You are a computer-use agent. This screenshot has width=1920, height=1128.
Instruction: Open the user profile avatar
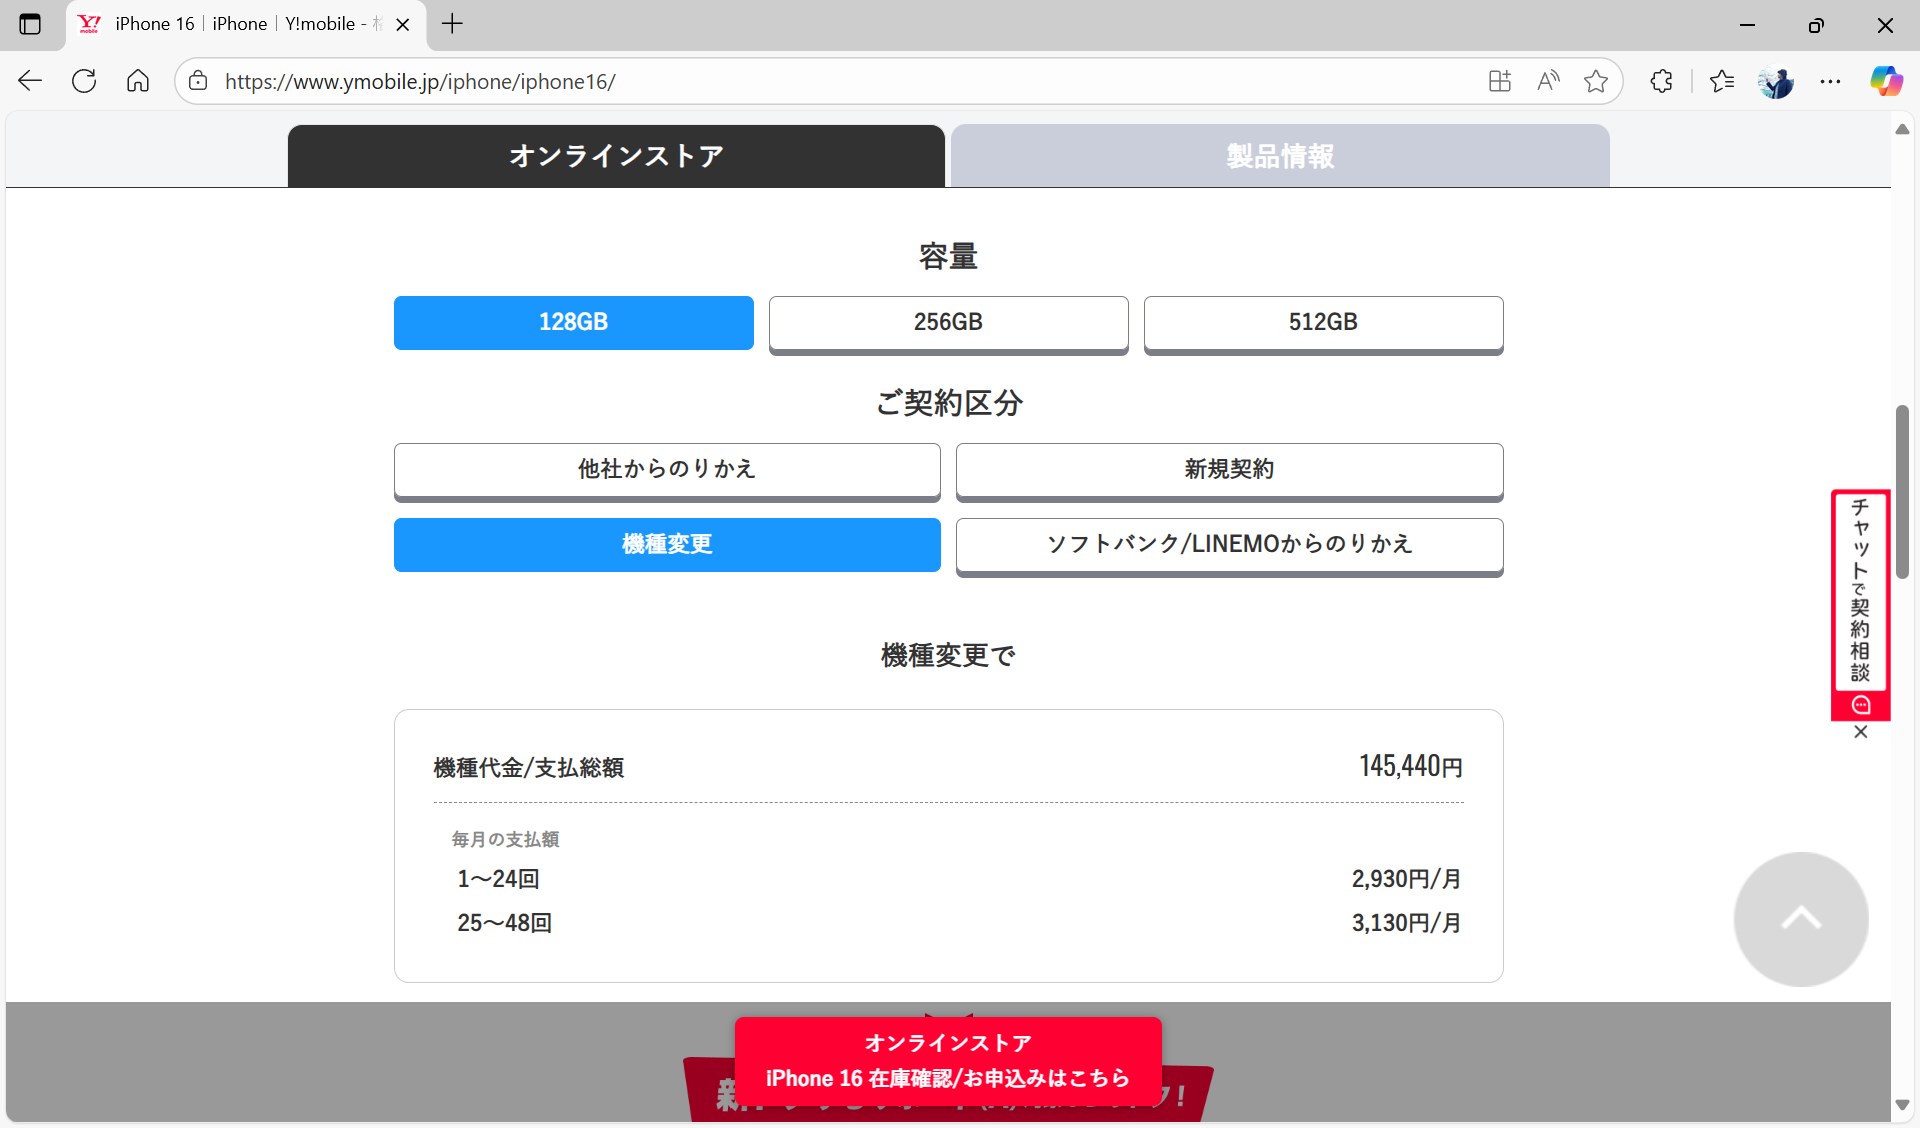[x=1776, y=81]
